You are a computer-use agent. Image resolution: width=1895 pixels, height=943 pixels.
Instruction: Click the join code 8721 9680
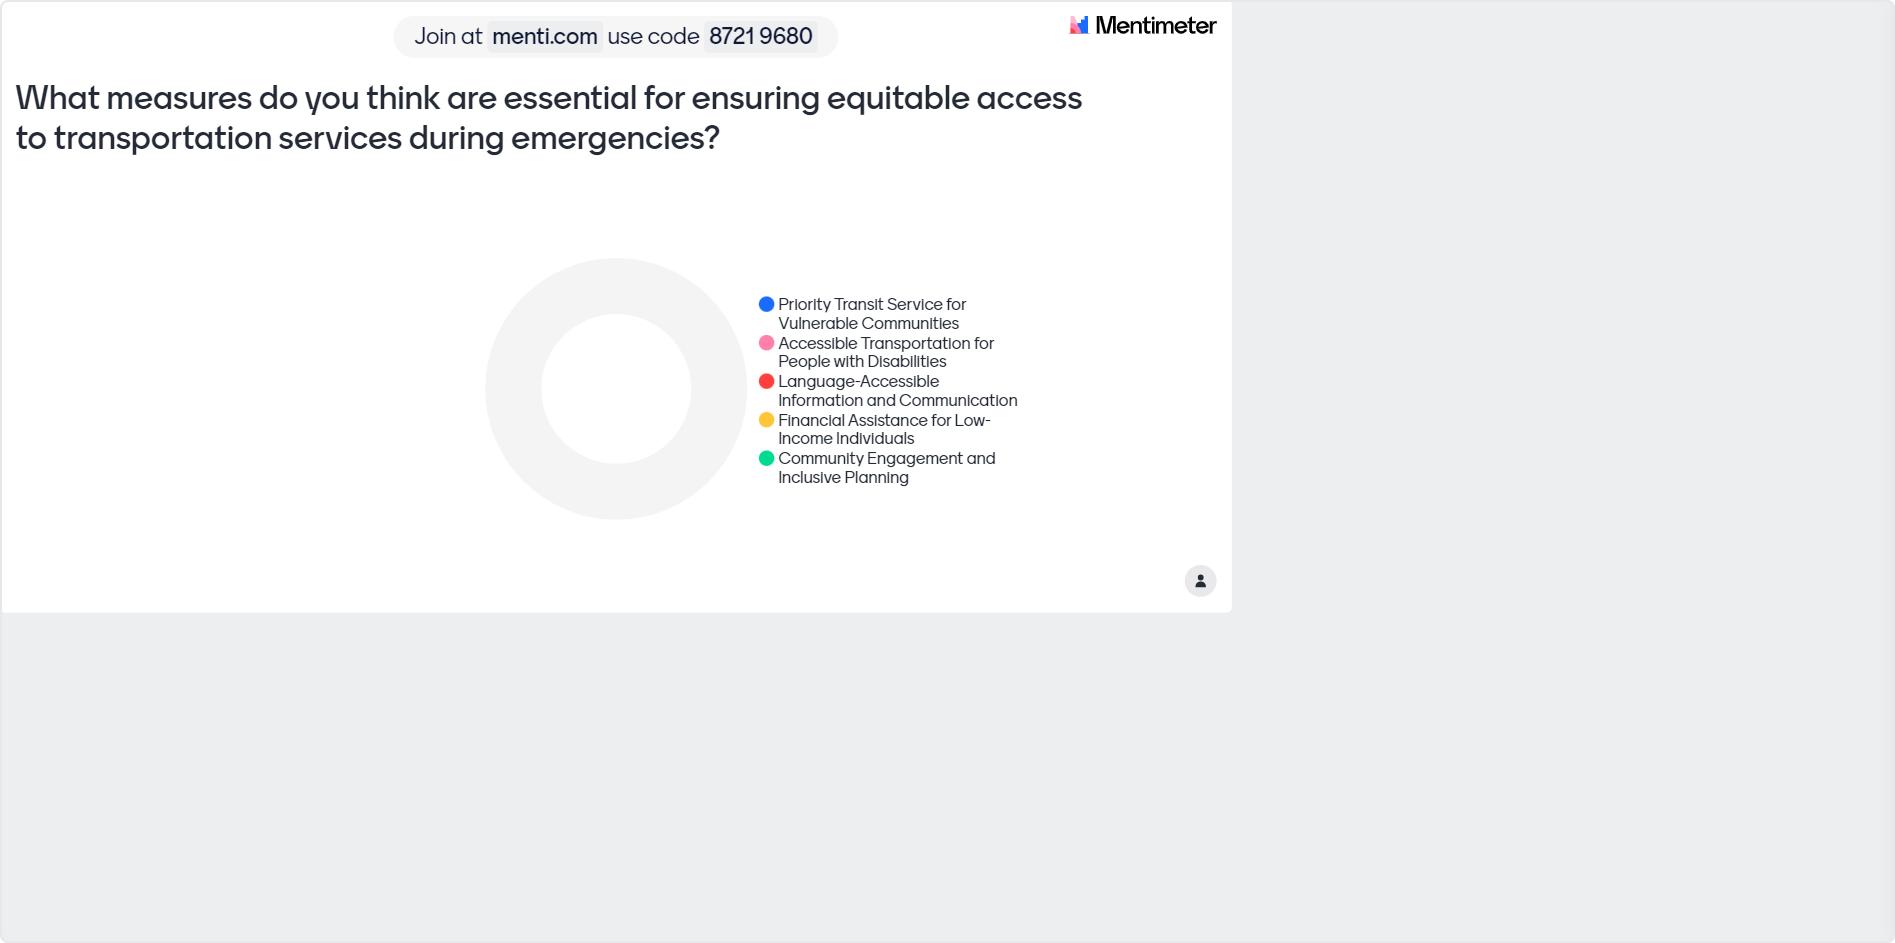click(x=760, y=37)
